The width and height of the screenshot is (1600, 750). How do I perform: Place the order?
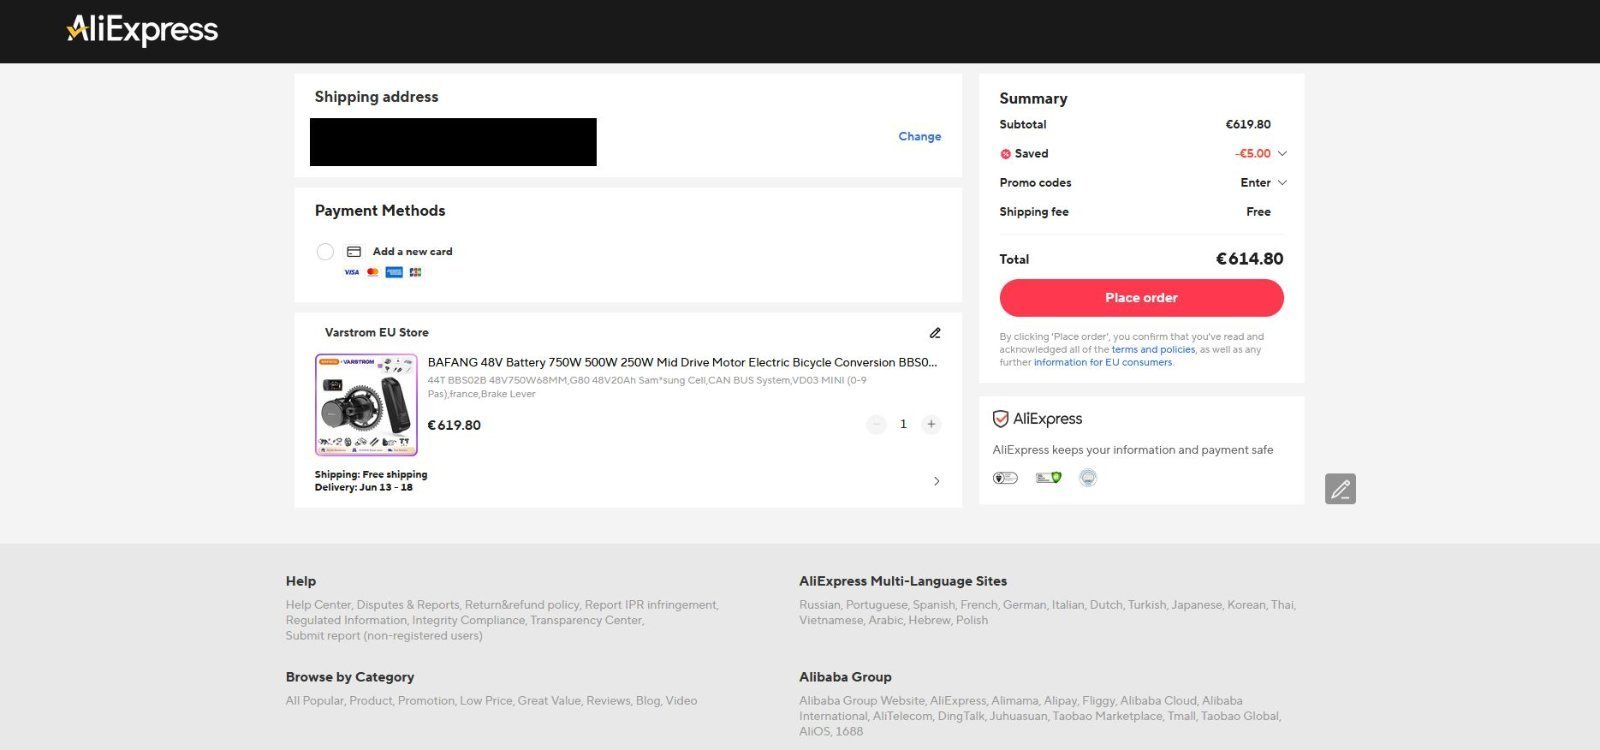(x=1141, y=298)
